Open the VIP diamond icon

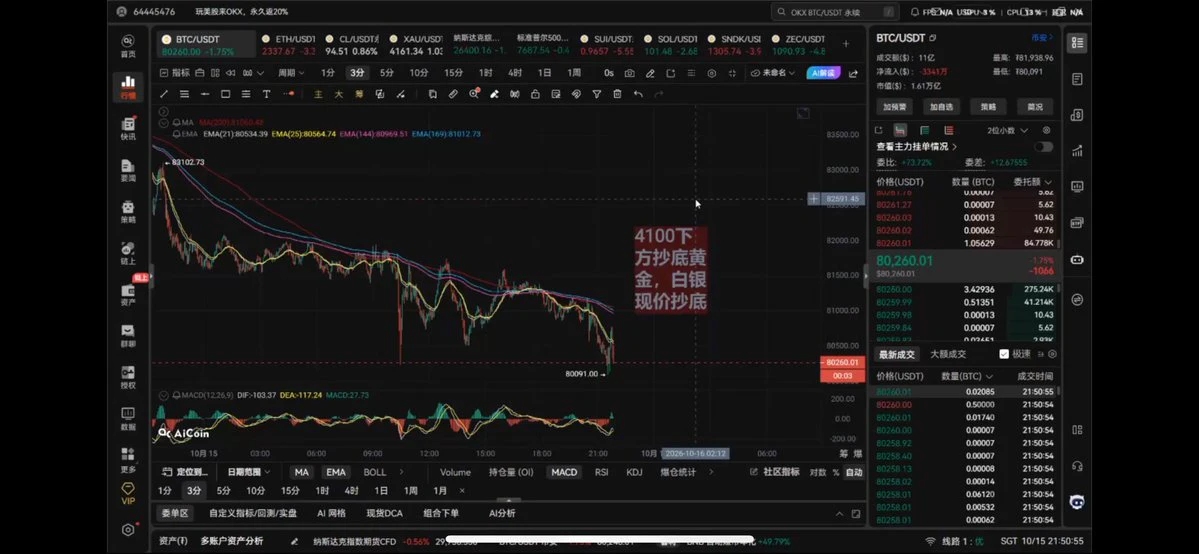[128, 493]
